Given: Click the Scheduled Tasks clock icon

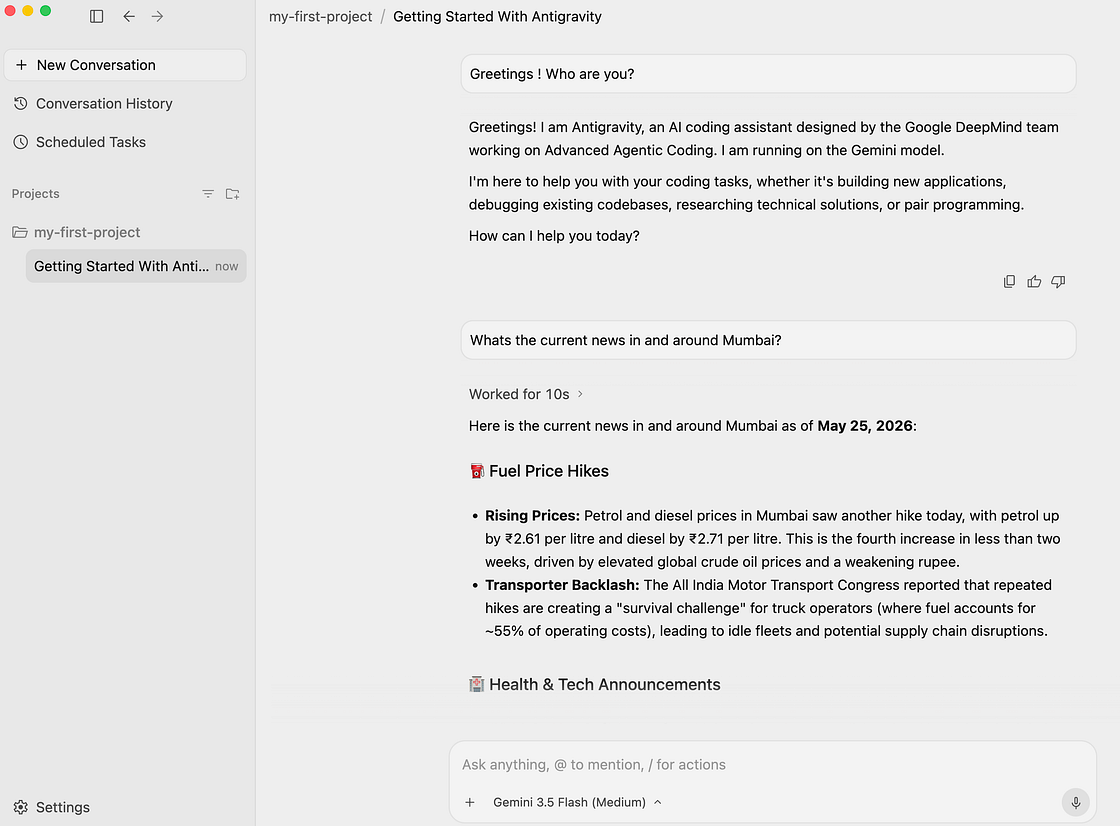Looking at the screenshot, I should tap(21, 142).
